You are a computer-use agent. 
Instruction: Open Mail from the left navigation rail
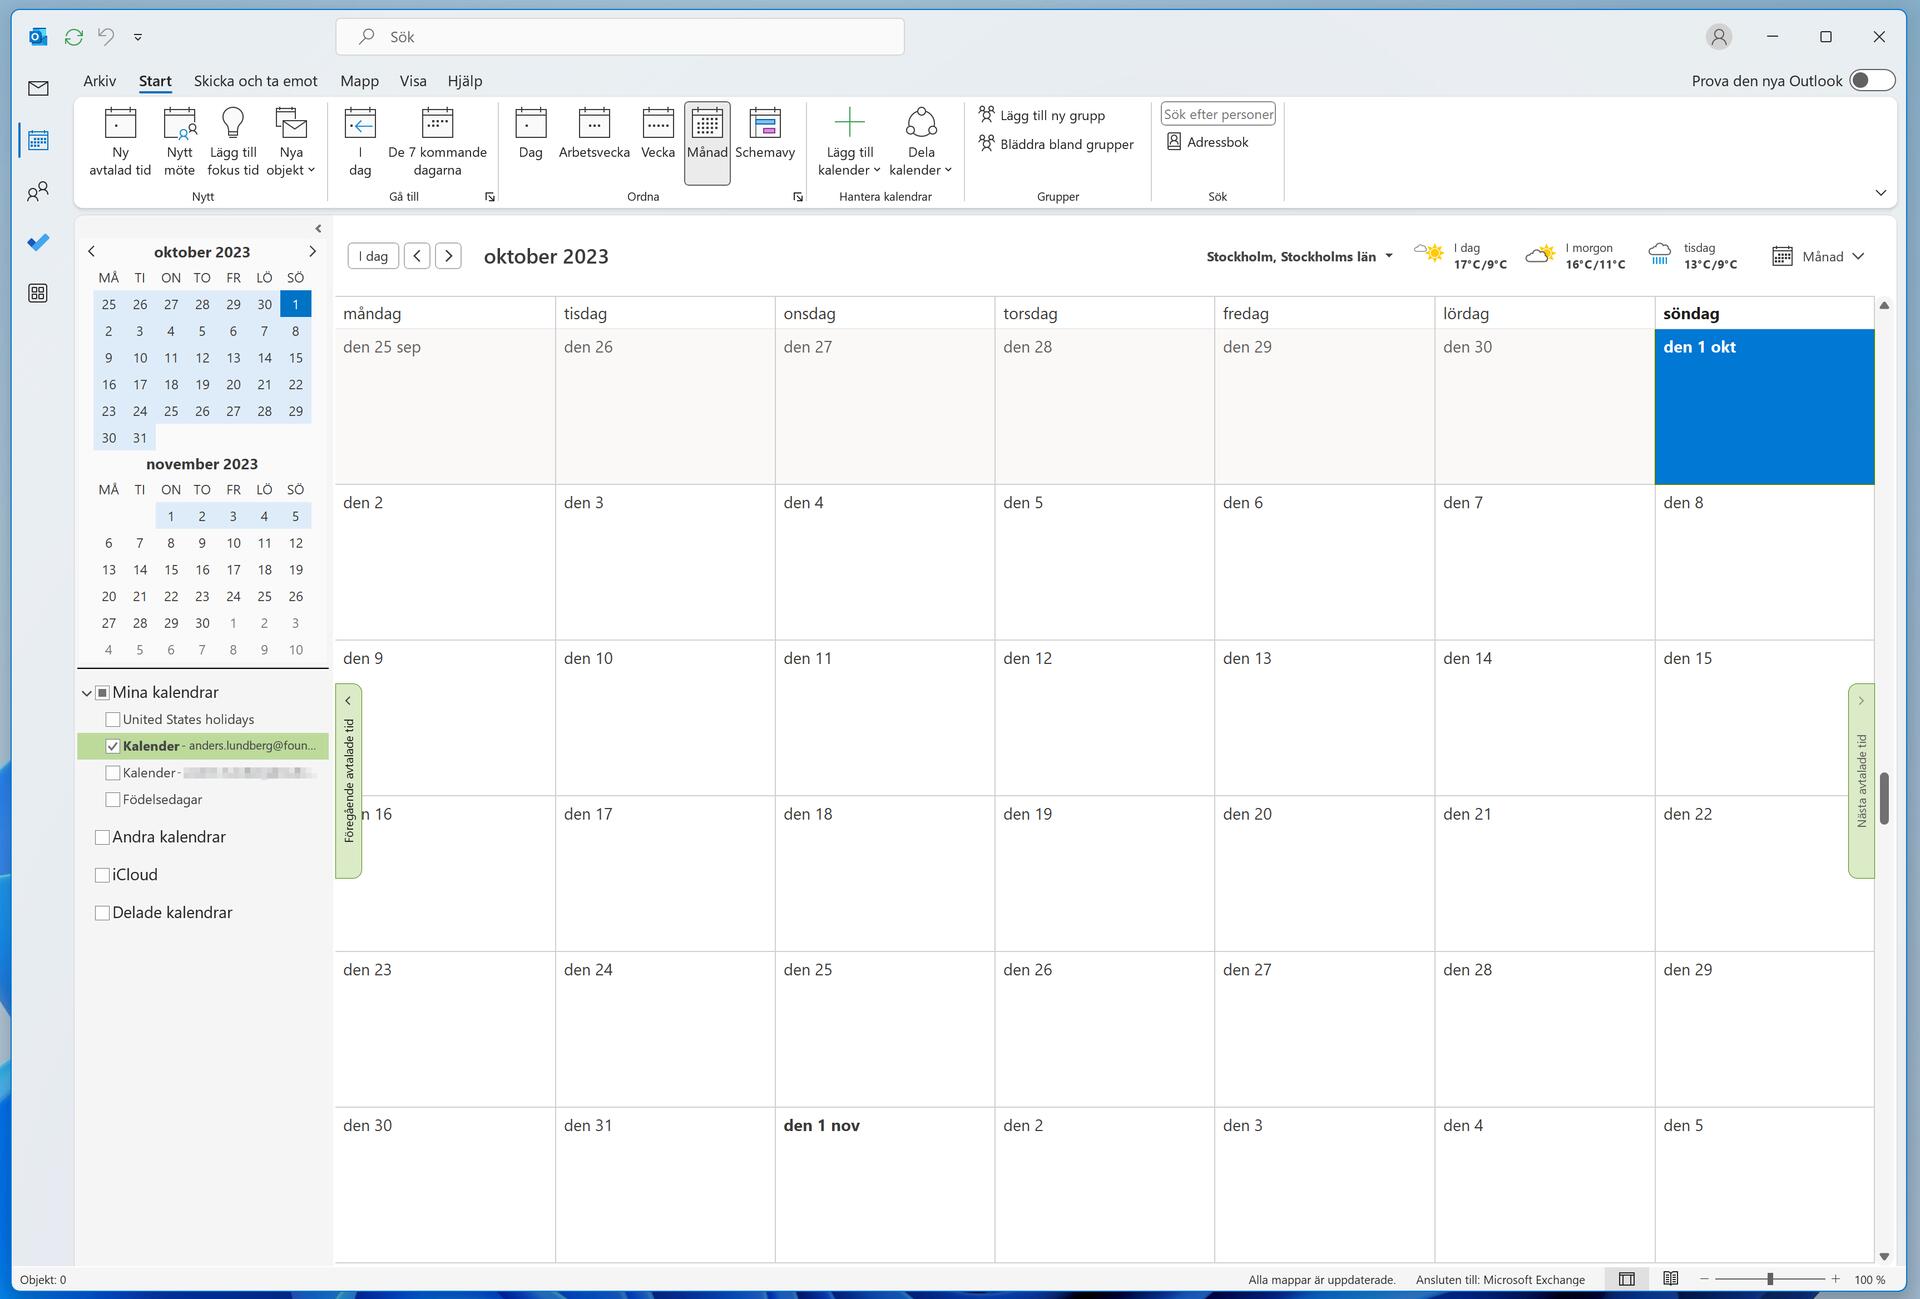[38, 88]
